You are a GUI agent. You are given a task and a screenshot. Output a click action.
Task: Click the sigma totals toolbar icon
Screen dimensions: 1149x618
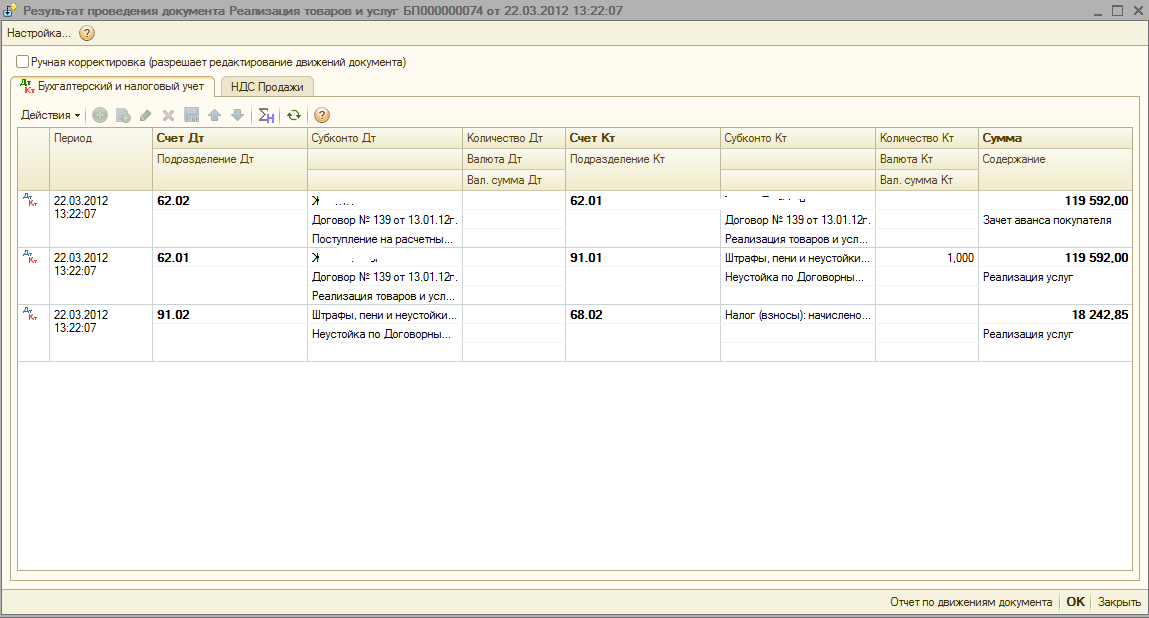coord(266,115)
